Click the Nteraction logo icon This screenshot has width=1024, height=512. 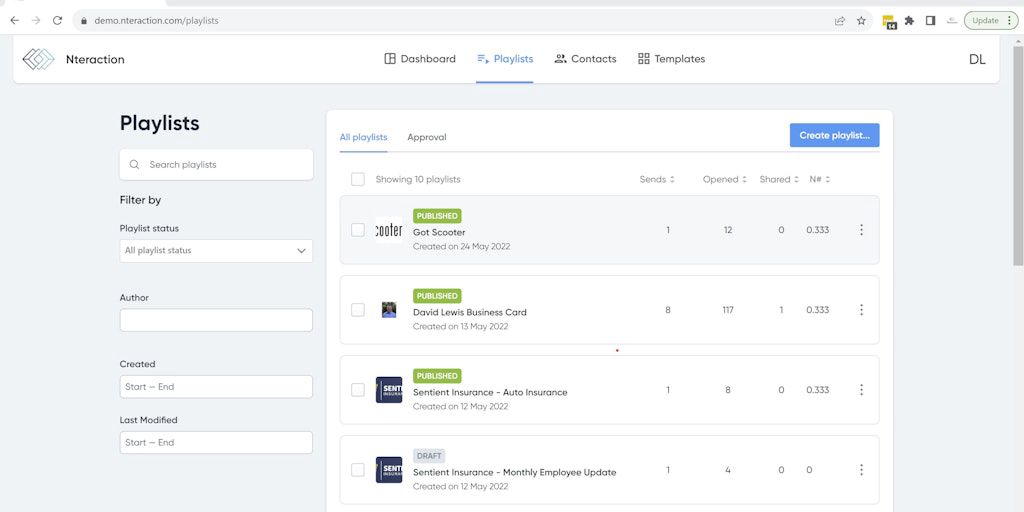coord(38,59)
